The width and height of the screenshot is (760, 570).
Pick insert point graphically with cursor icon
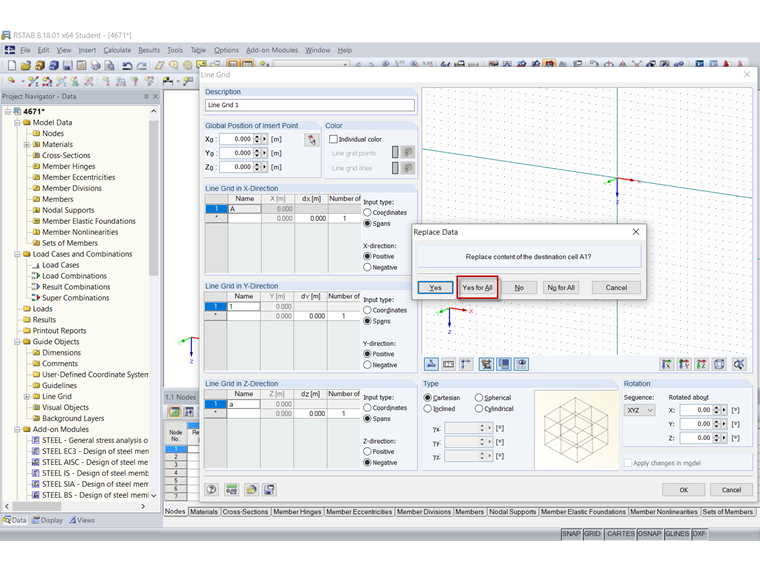tap(312, 140)
